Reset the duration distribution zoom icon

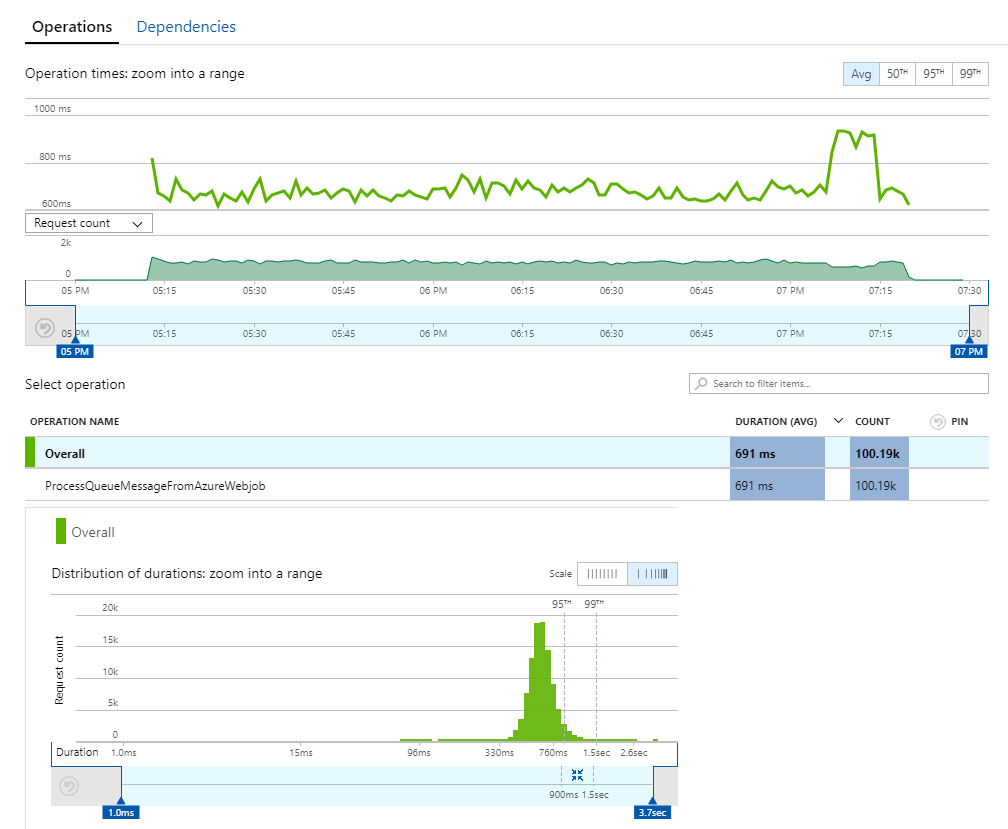click(x=69, y=786)
